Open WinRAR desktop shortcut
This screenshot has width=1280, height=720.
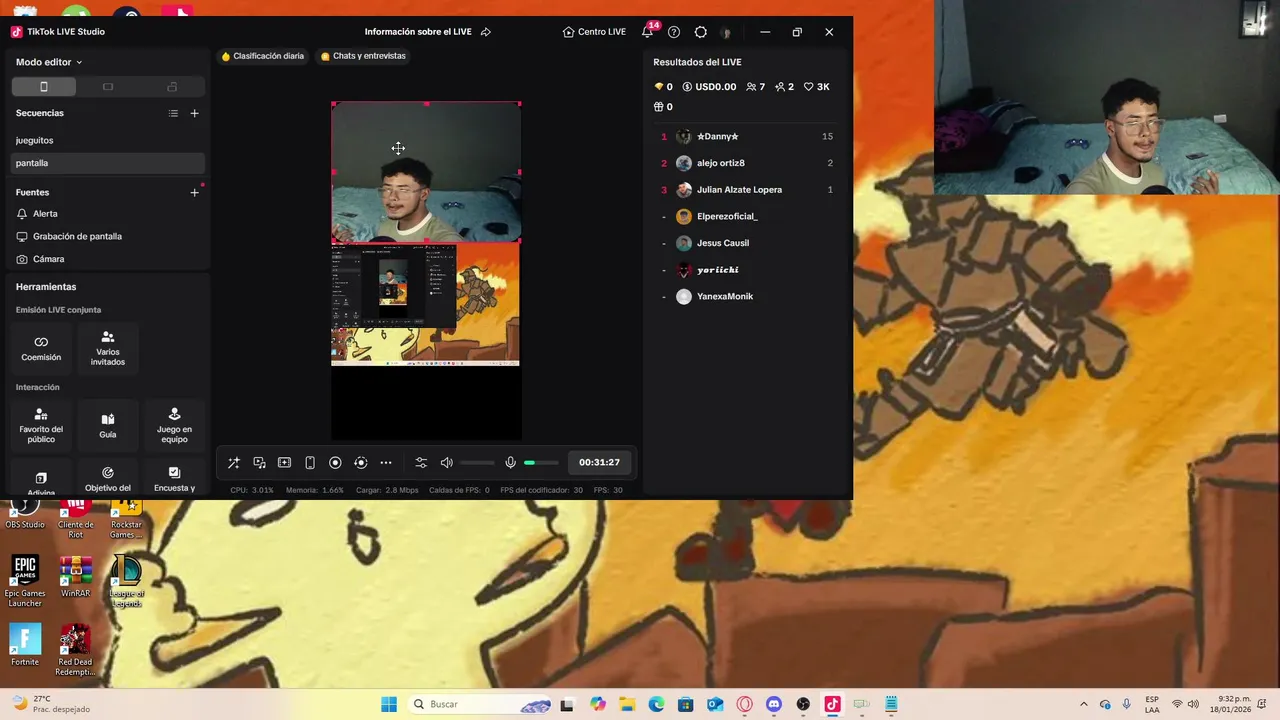(x=76, y=576)
